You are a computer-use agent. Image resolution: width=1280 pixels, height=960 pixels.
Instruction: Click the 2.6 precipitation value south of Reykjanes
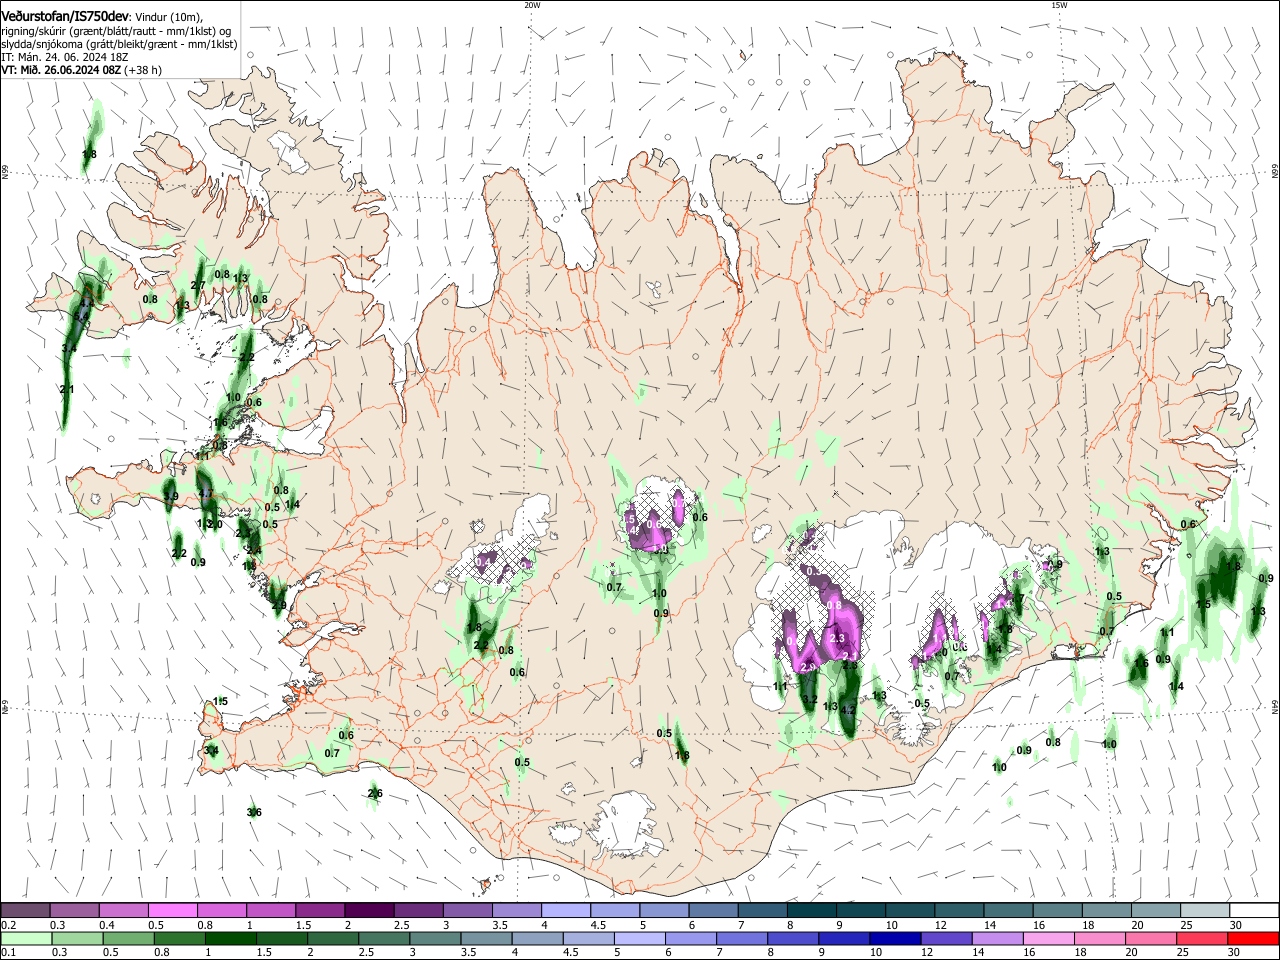tap(375, 794)
